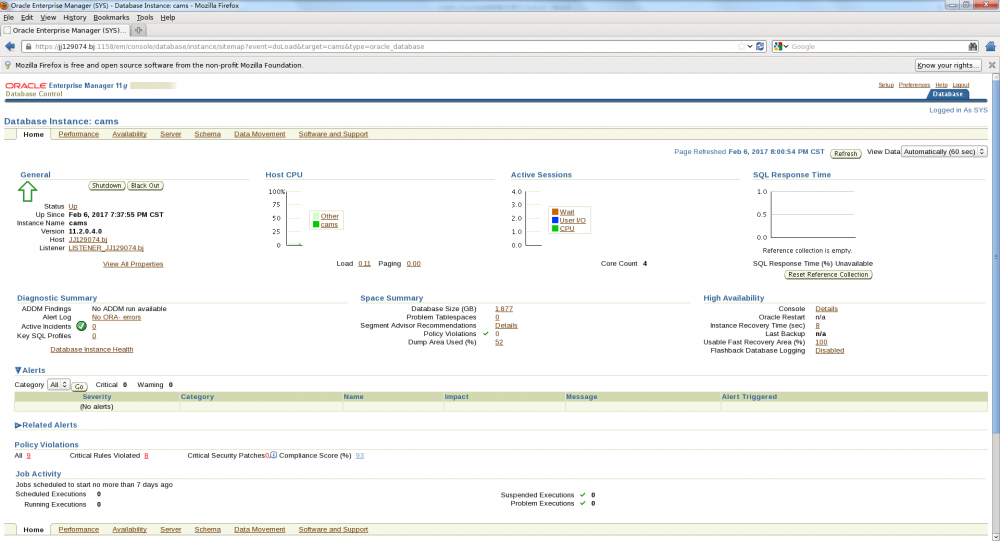Click Compliance Score 93 link

pyautogui.click(x=360, y=456)
